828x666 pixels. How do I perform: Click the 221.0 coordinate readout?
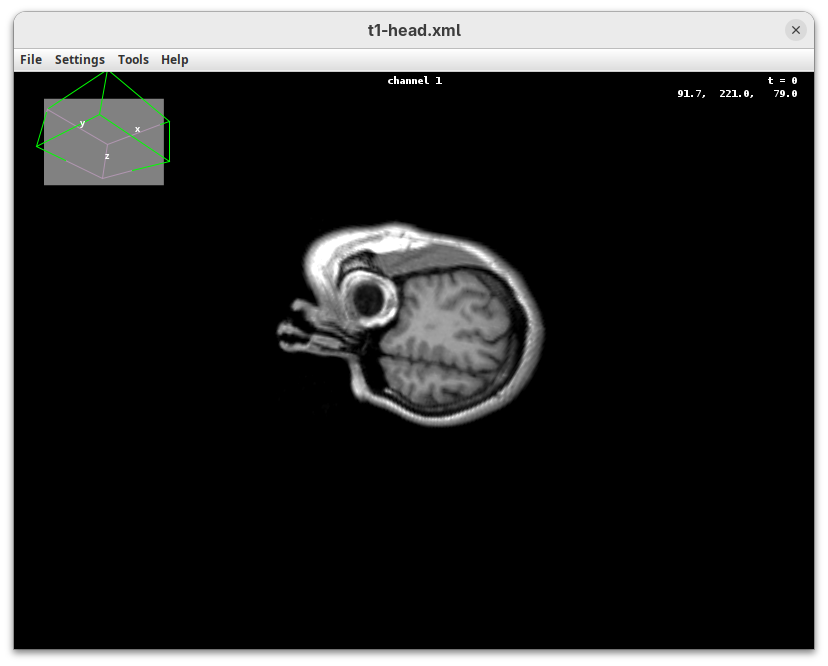pyautogui.click(x=736, y=94)
